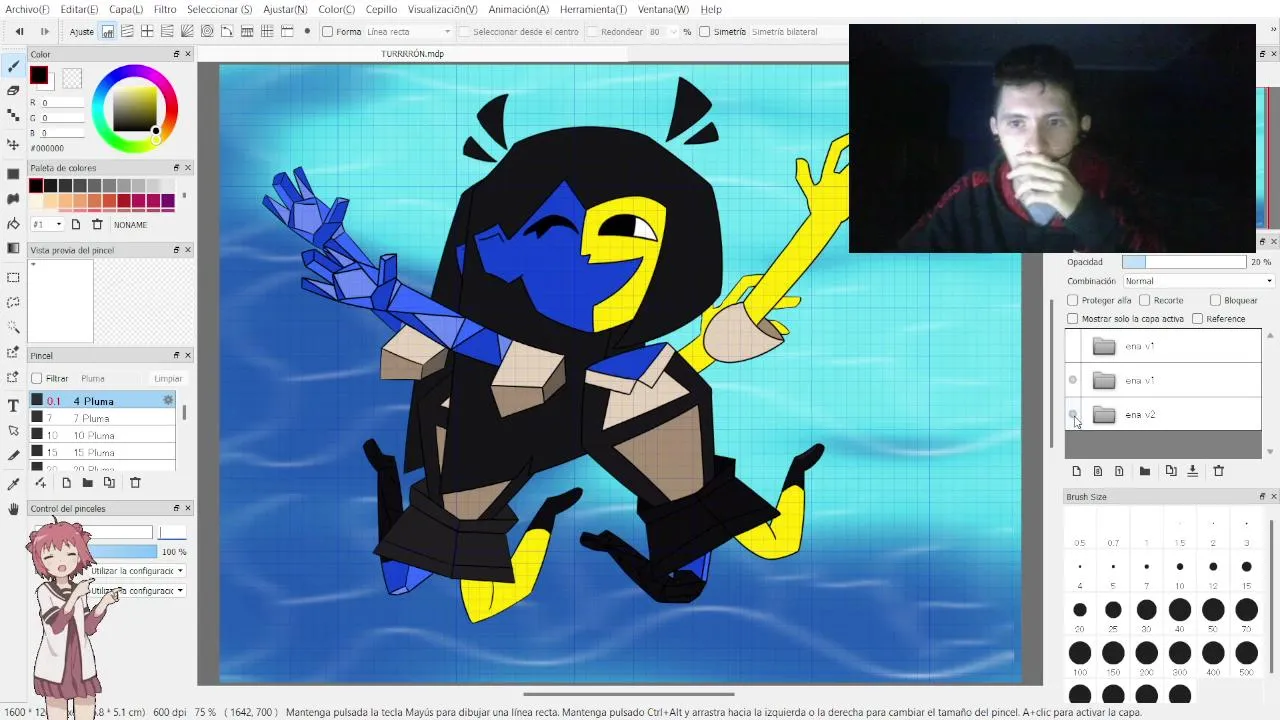Viewport: 1280px width, 720px height.
Task: Toggle visibility of the ena v2 layer
Action: [x=1073, y=414]
